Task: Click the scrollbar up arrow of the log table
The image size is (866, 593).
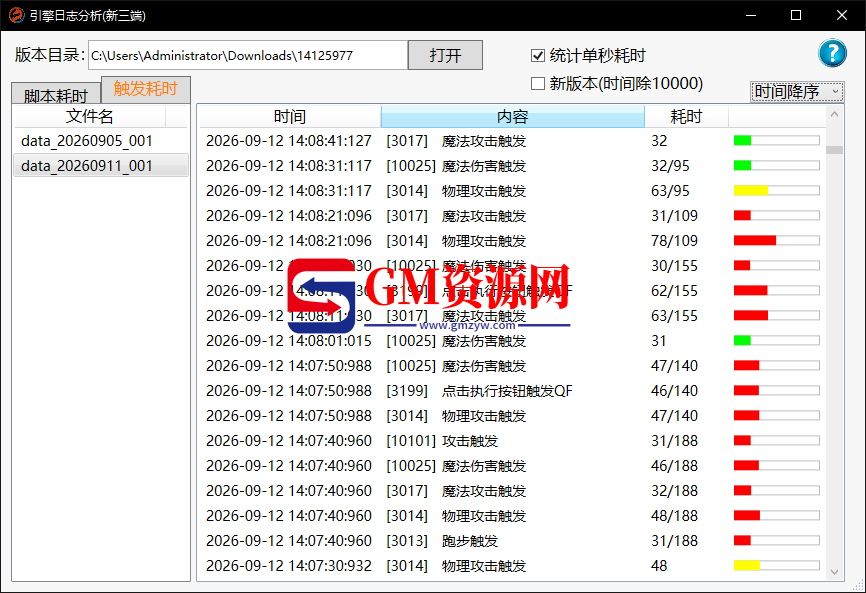Action: pos(834,114)
